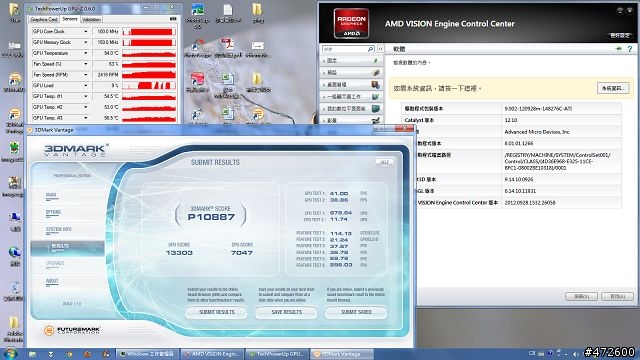Click the green pin icon in AMD header
This screenshot has width=640, height=360.
[x=619, y=49]
